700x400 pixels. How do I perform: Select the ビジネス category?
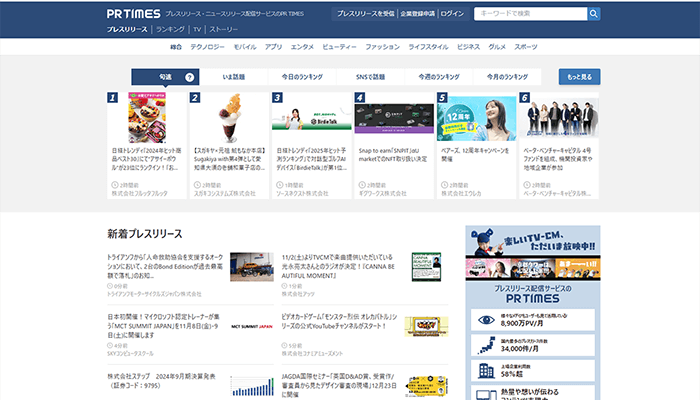point(468,47)
